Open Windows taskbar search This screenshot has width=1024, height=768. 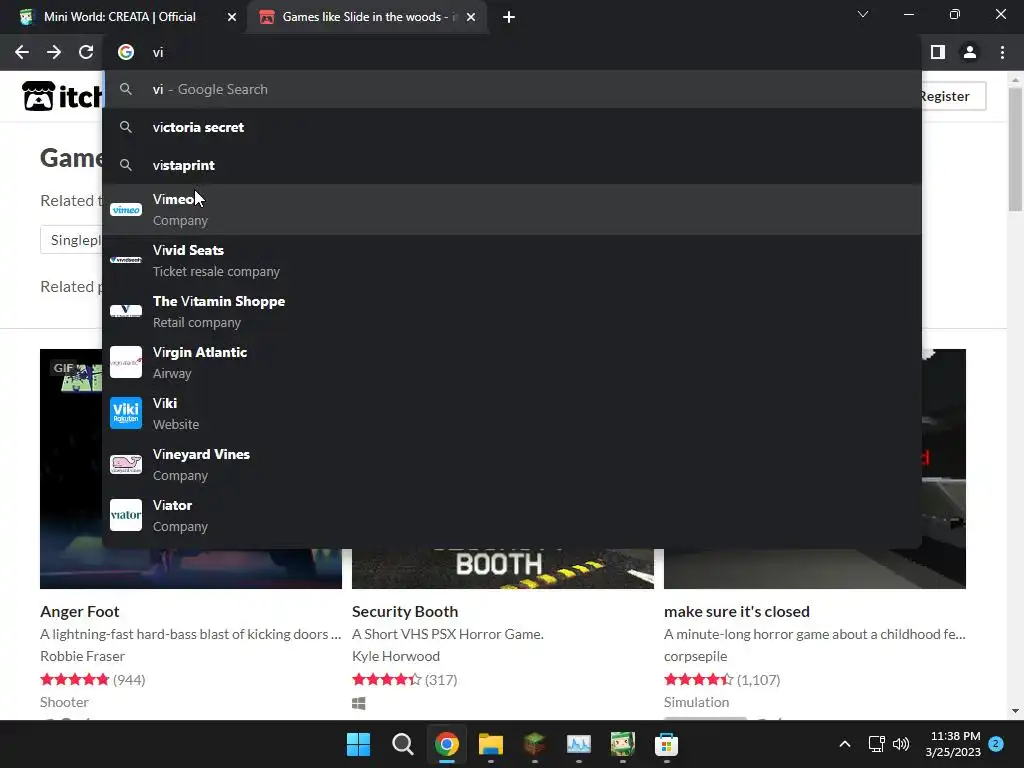(x=402, y=744)
